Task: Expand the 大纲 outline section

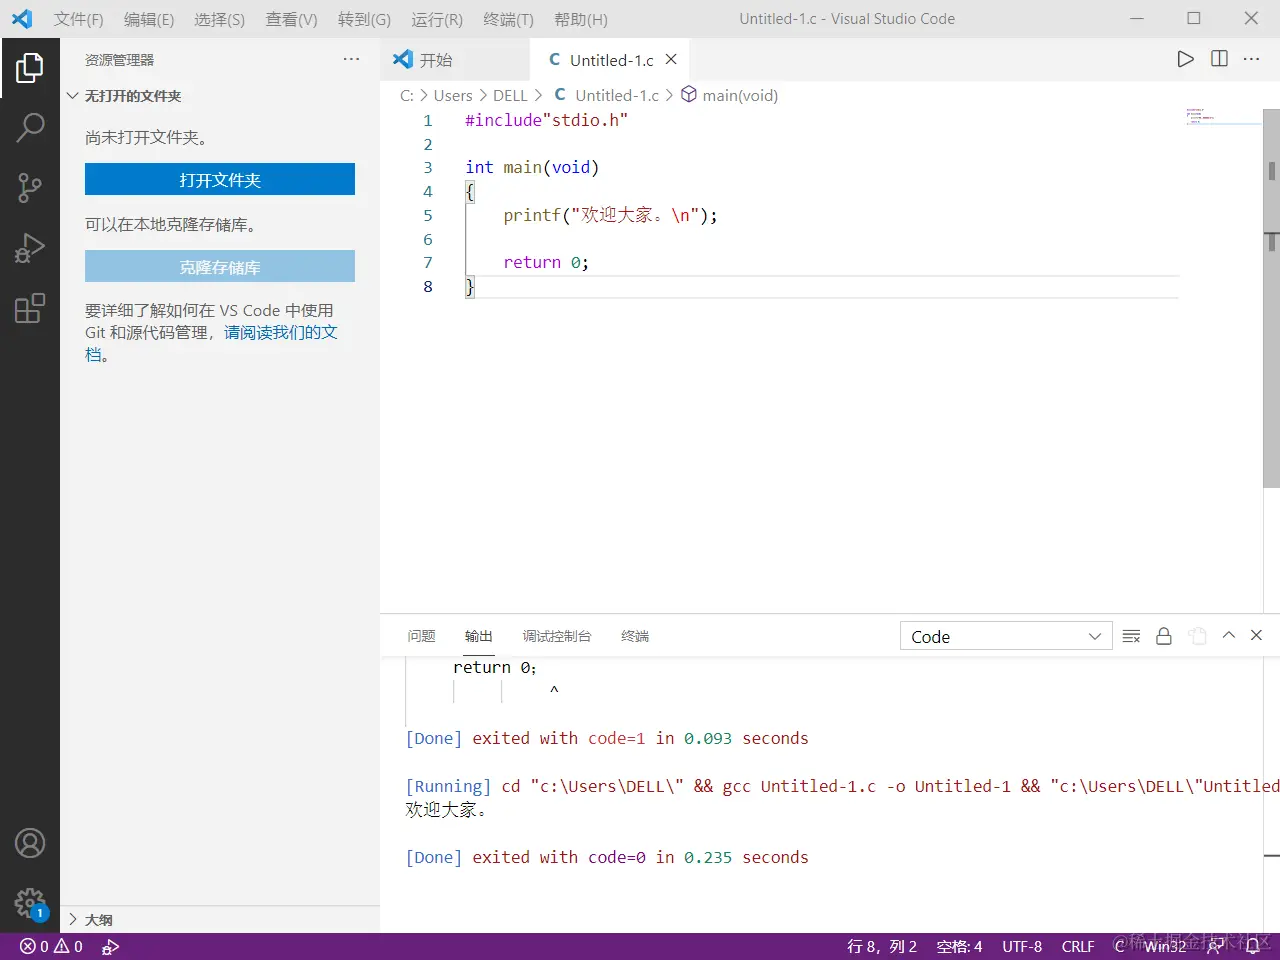Action: tap(220, 920)
